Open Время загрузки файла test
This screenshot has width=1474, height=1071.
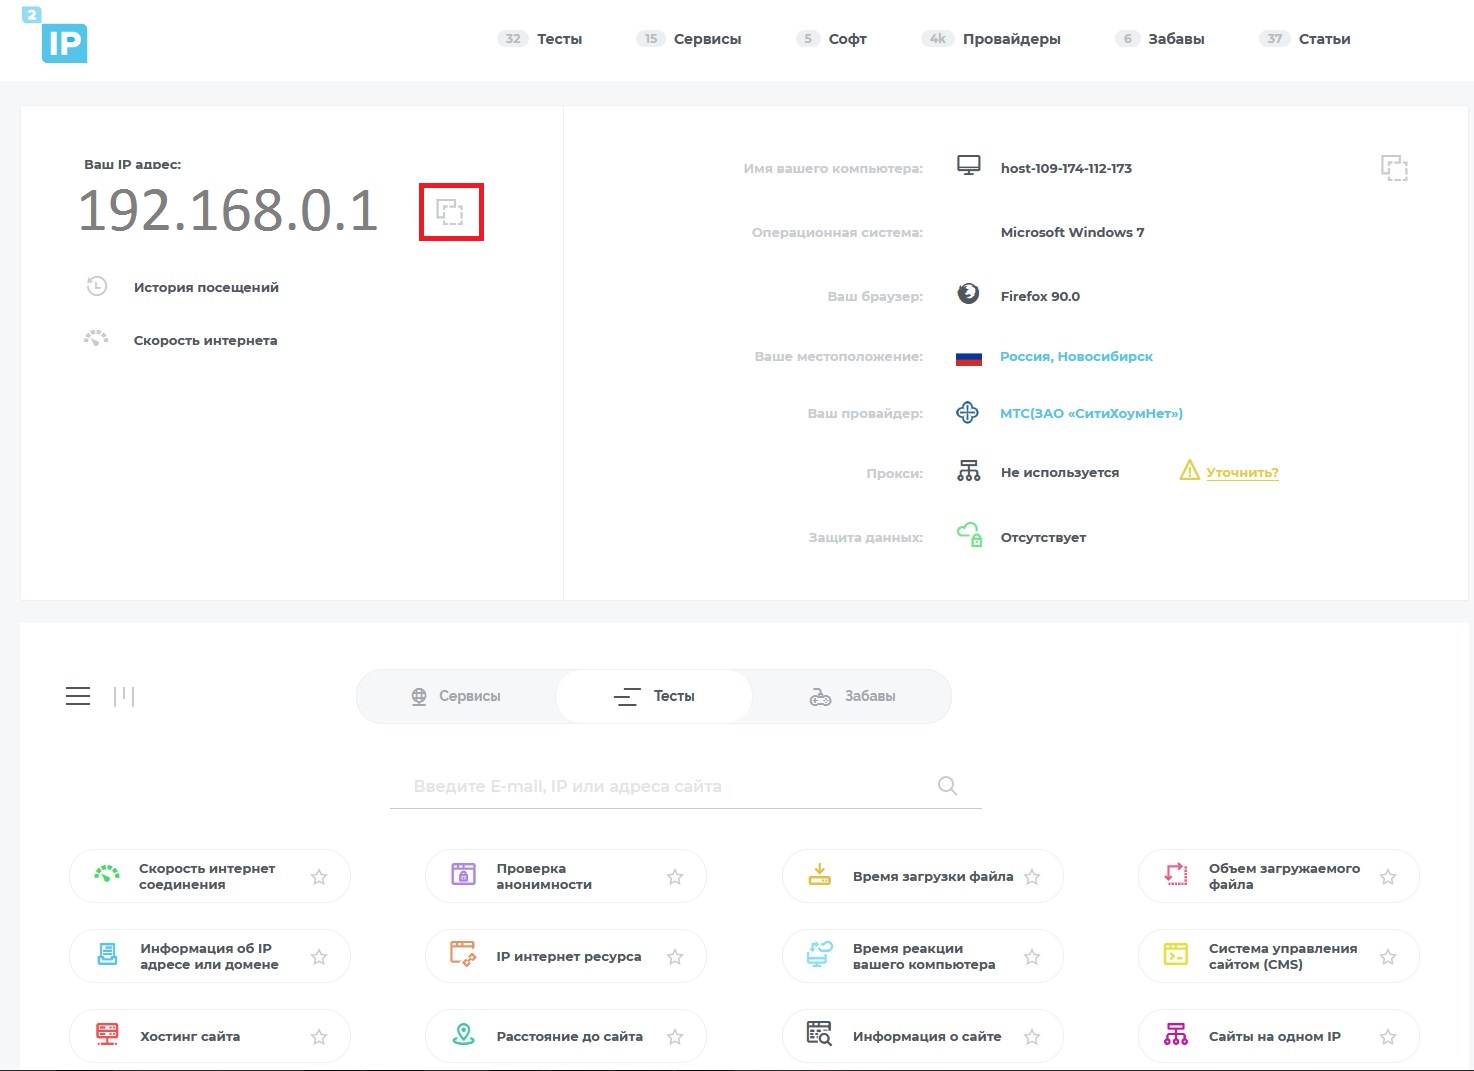click(923, 876)
